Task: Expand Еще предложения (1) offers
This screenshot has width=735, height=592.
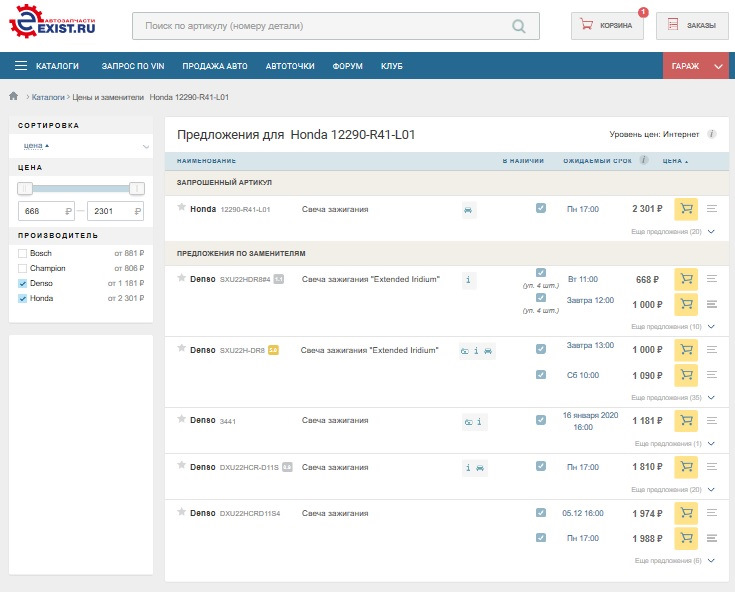Action: [x=675, y=443]
